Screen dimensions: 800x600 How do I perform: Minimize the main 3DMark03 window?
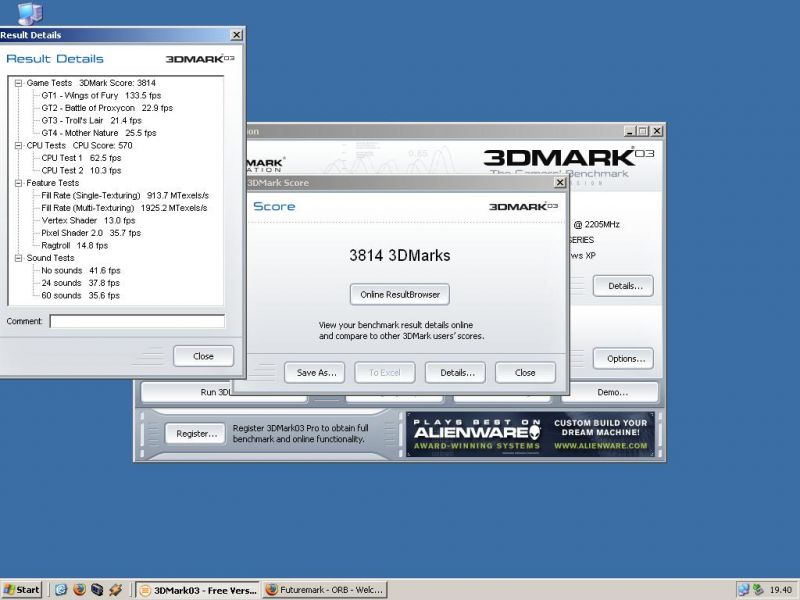[631, 131]
